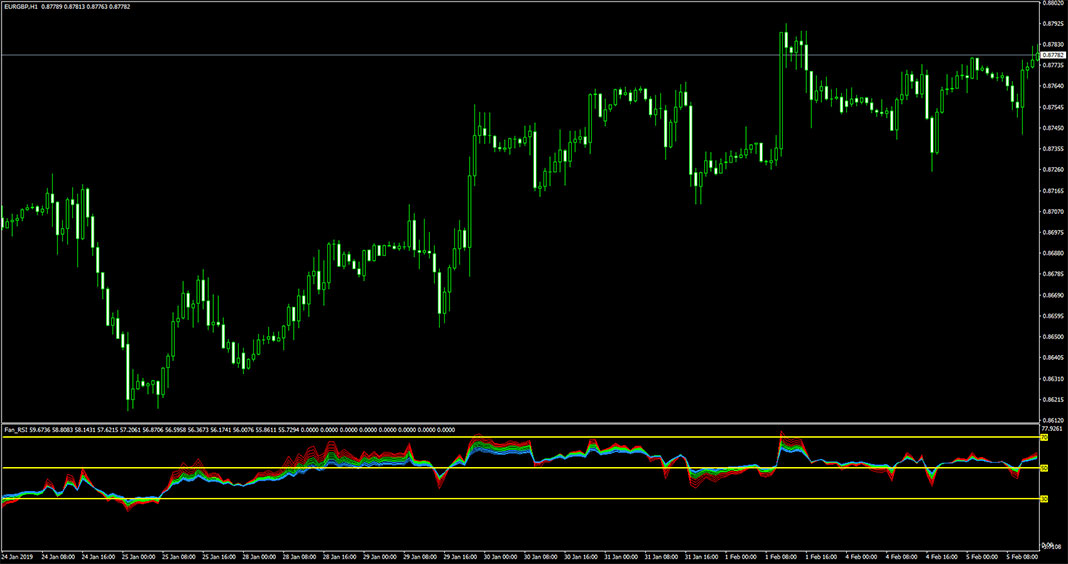Click the 5 Feb 00:00 time label
This screenshot has width=1068, height=564.
point(981,556)
